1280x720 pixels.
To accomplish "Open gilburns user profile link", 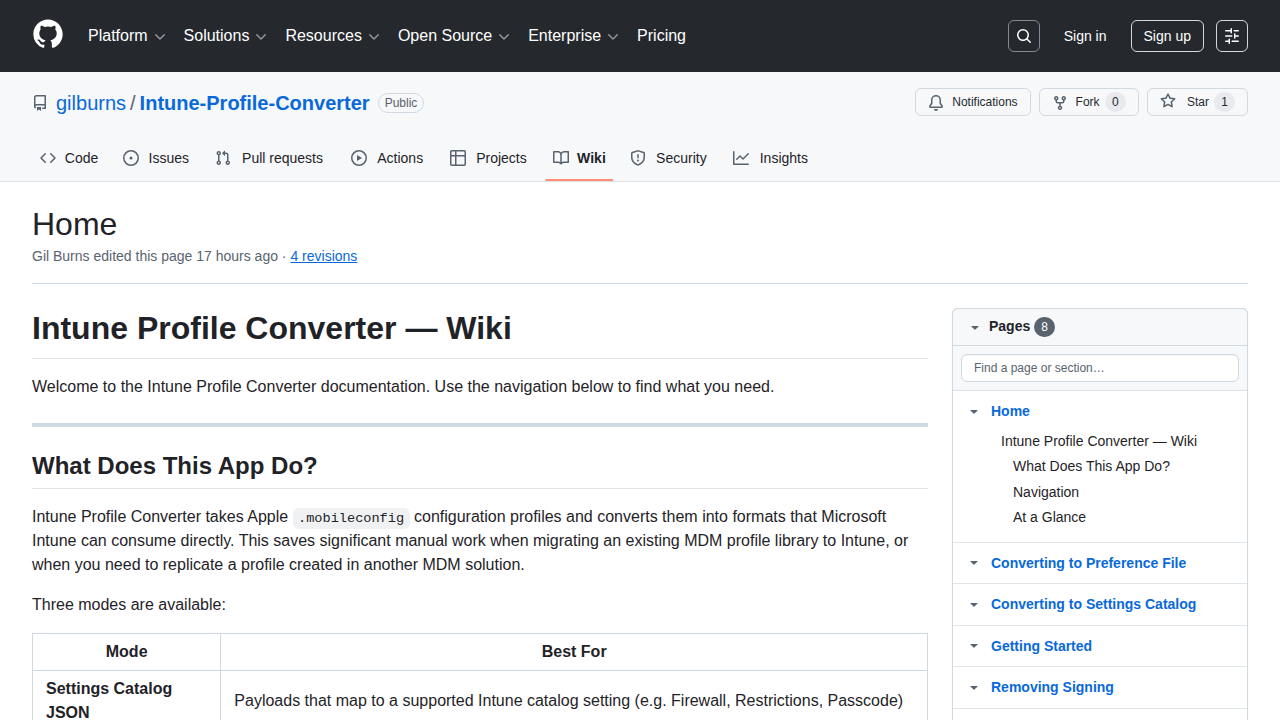I will pos(91,103).
